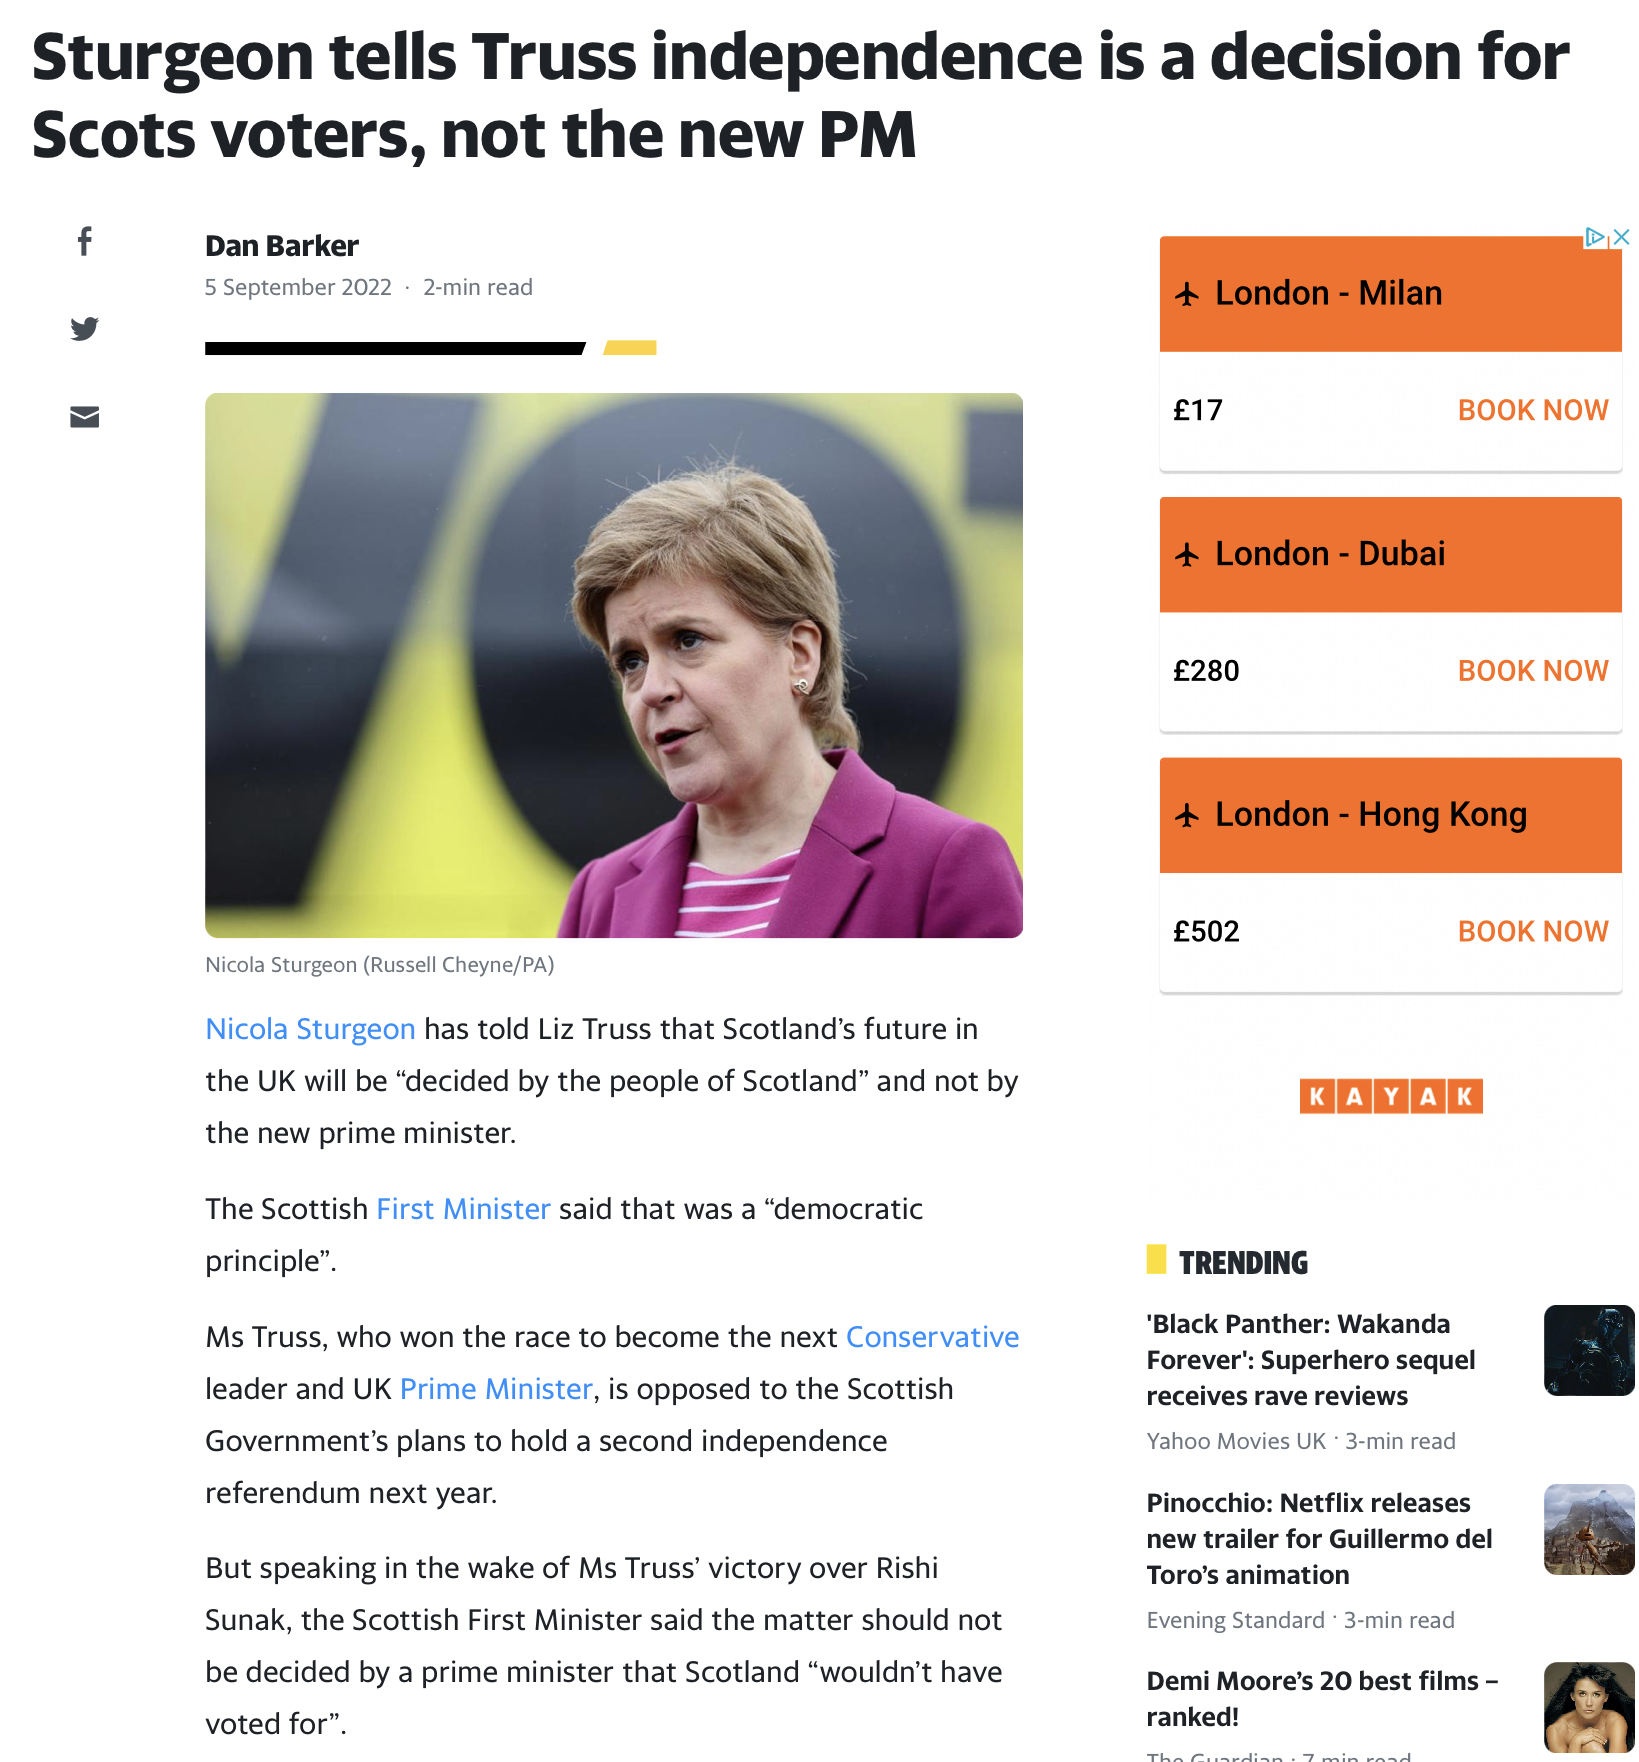Share article on Facebook icon
The image size is (1639, 1762).
(x=85, y=241)
